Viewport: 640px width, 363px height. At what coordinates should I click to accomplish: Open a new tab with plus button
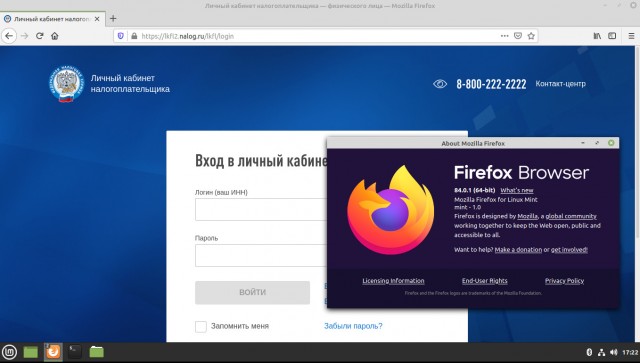(x=113, y=18)
